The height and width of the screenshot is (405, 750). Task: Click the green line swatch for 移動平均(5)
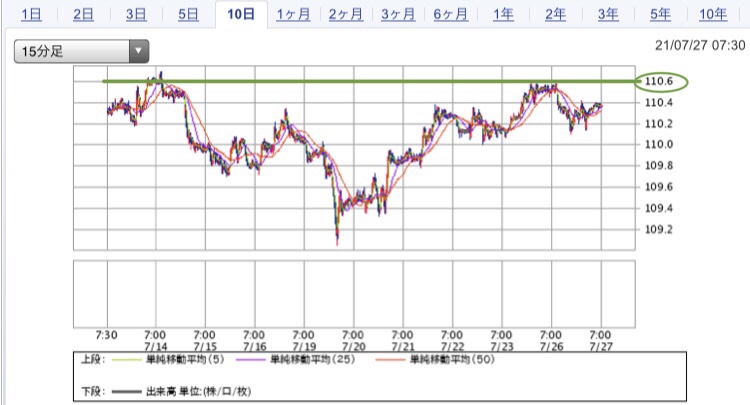click(x=126, y=360)
